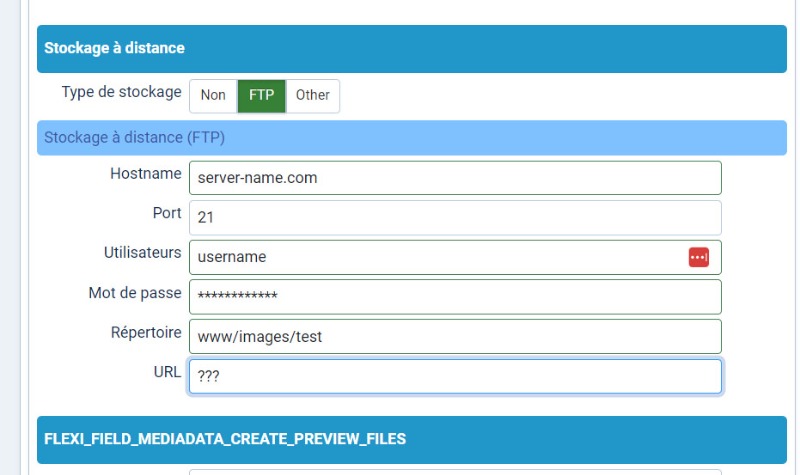
Task: Click the Stockage à distance (FTP) subheader
Action: [412, 138]
